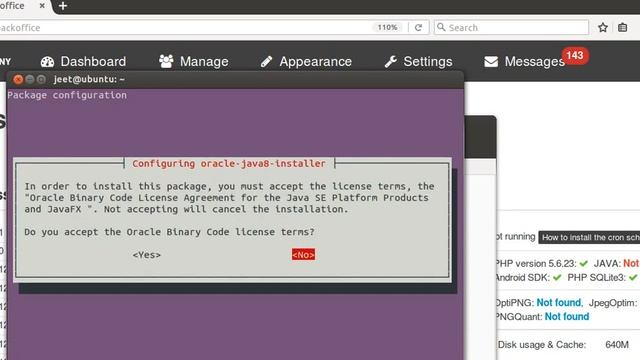Open the bookmarks list icon

pyautogui.click(x=622, y=27)
